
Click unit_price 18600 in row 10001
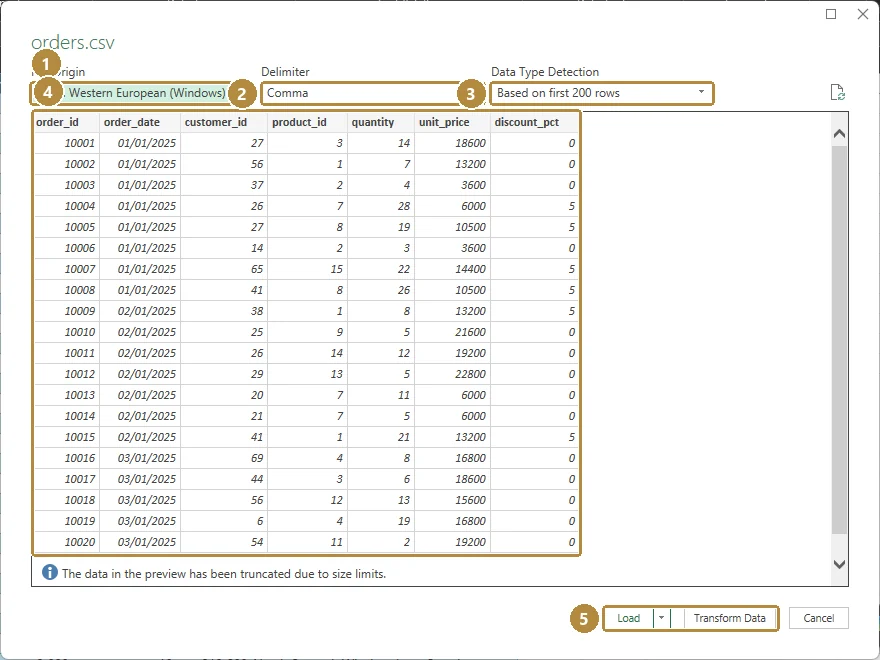[452, 143]
